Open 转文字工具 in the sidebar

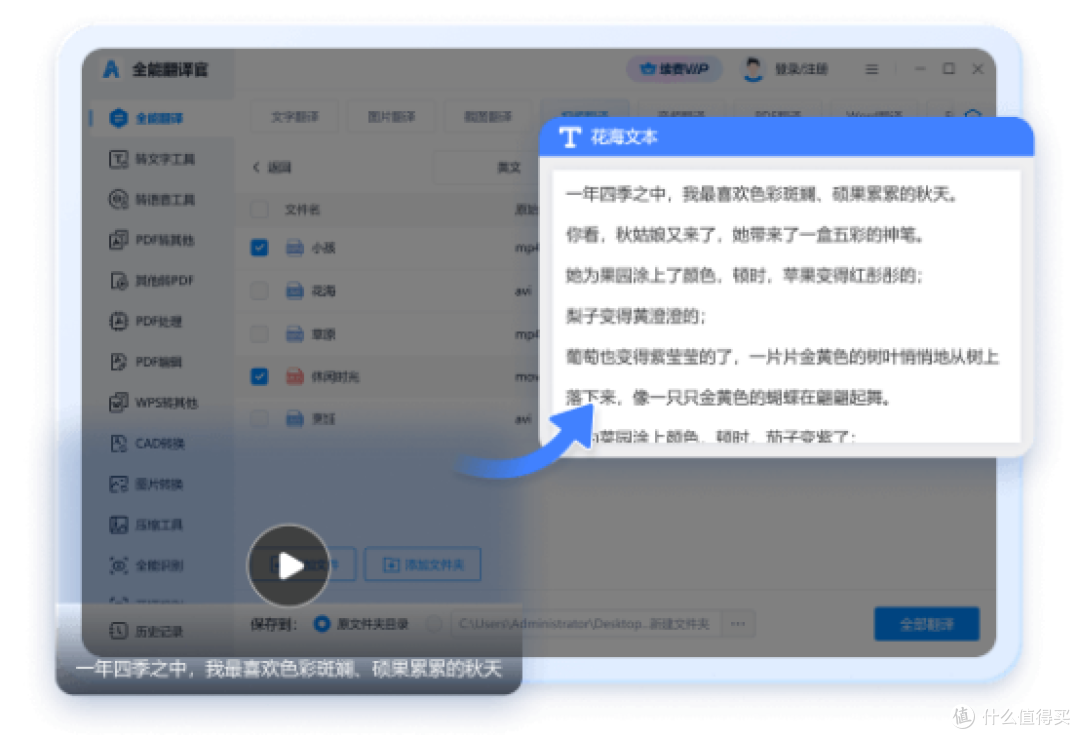click(152, 159)
